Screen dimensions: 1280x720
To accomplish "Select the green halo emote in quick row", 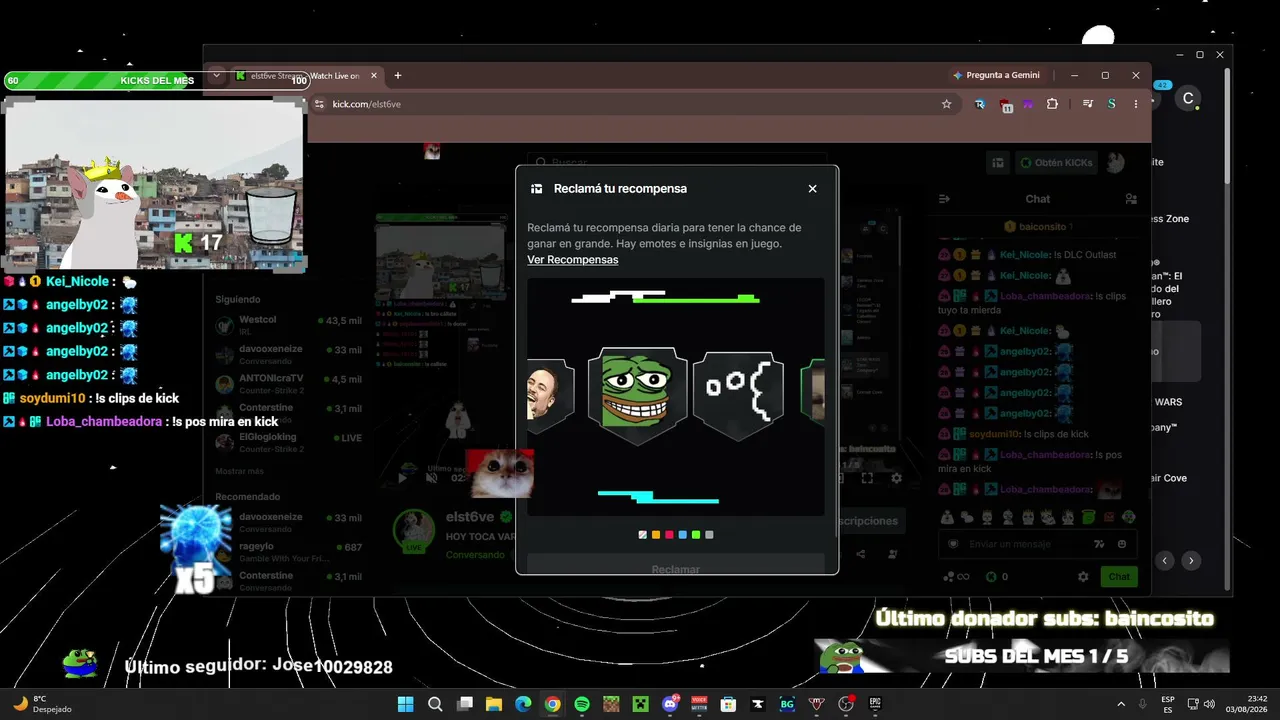I will [x=1088, y=517].
